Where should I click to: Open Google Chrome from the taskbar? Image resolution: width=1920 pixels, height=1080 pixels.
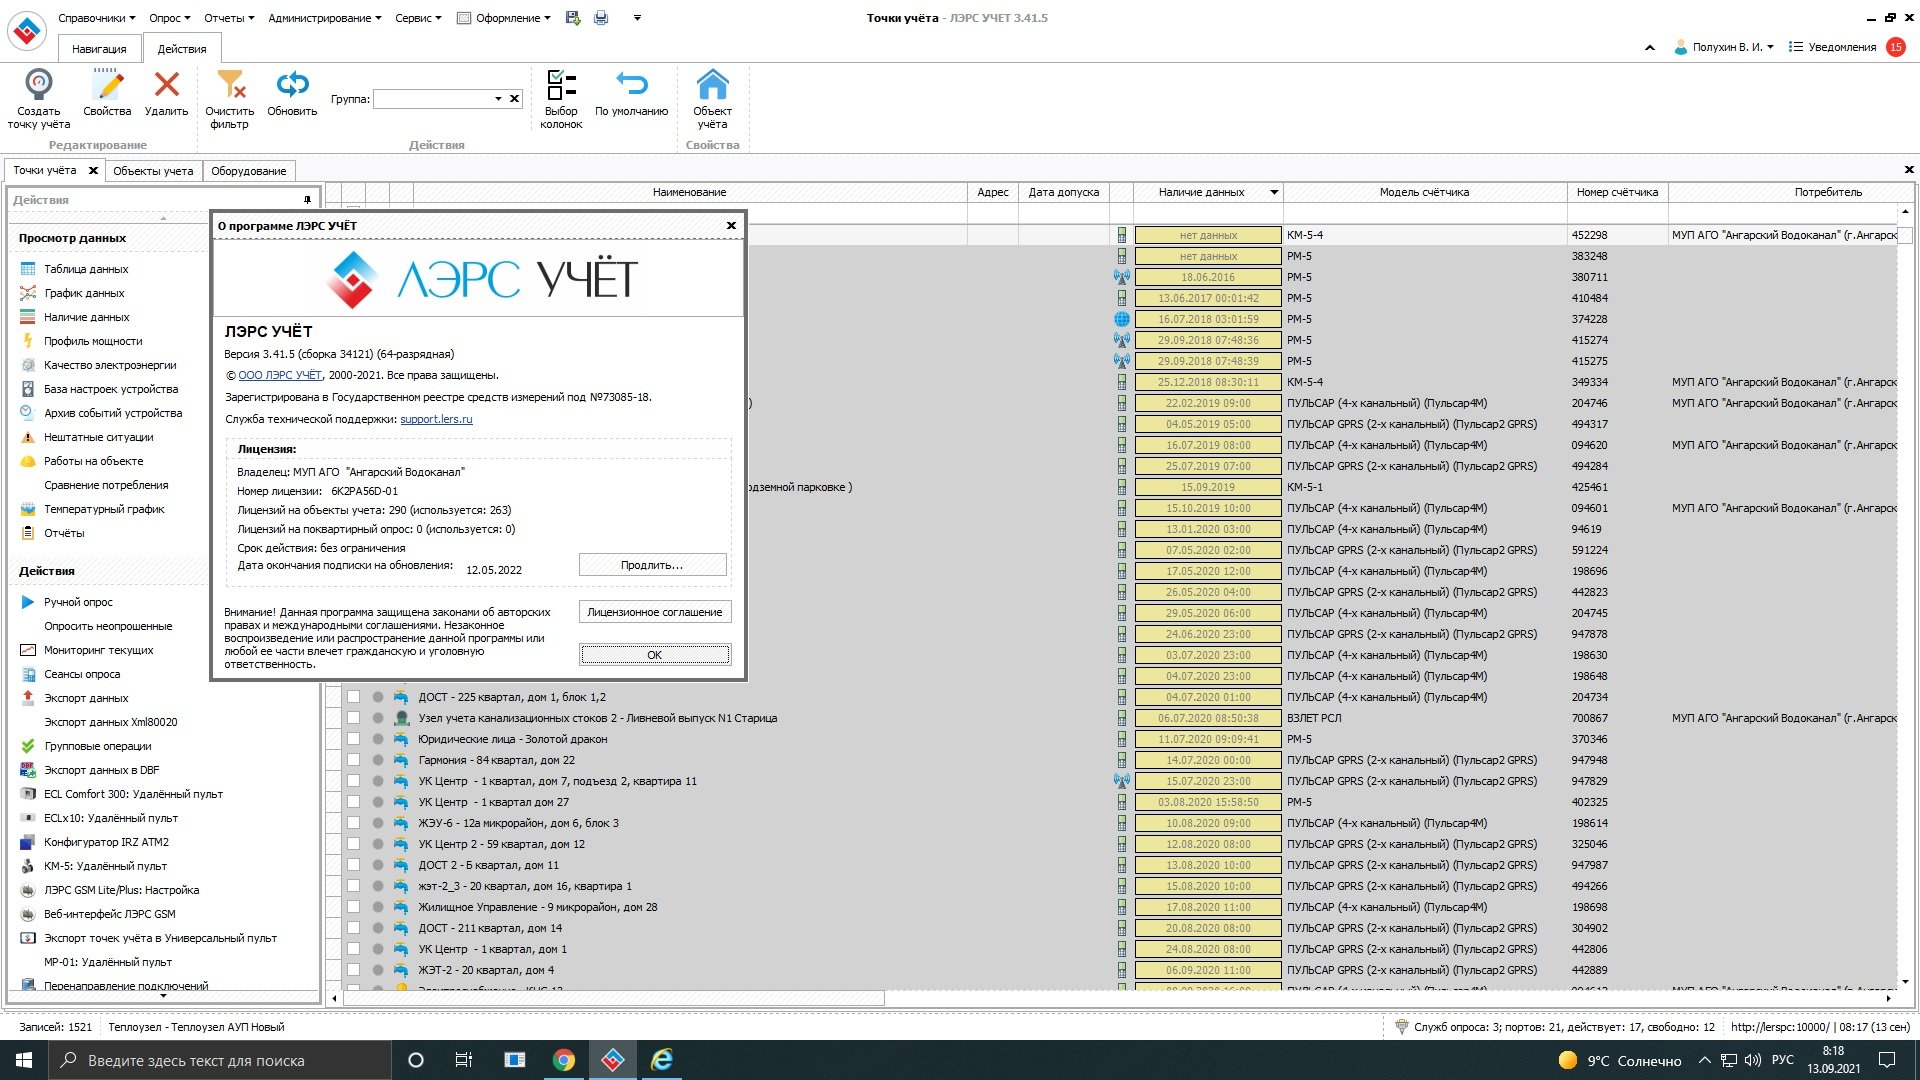[564, 1060]
